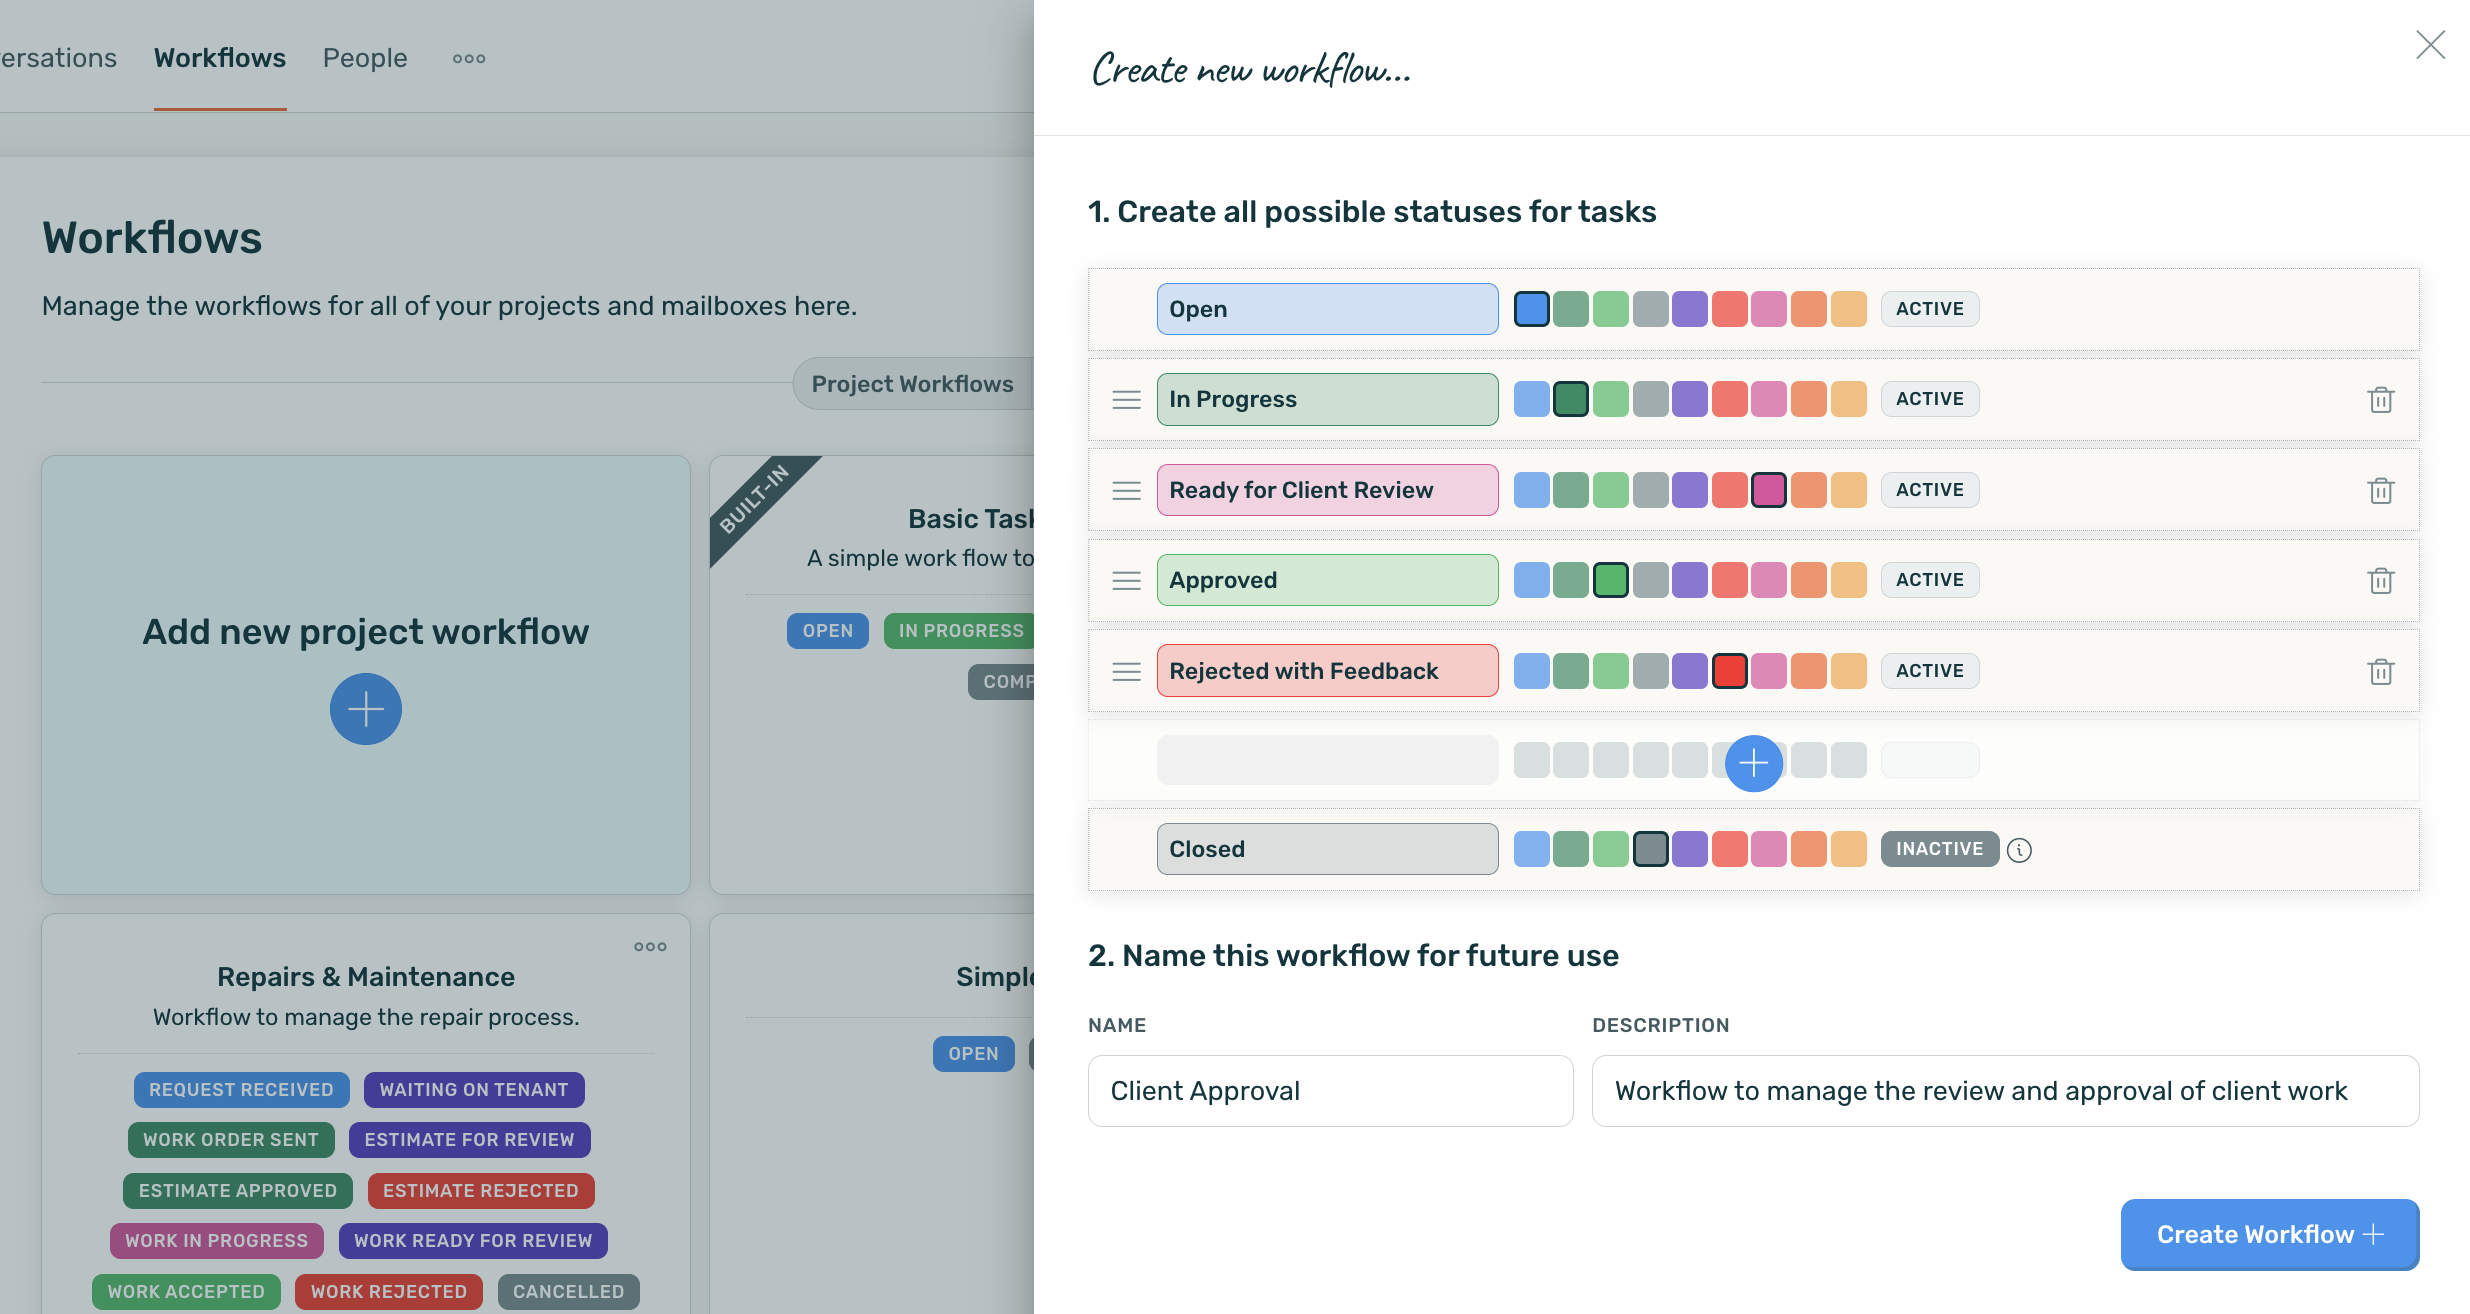Click the trash icon for Ready for Client Review

point(2381,490)
